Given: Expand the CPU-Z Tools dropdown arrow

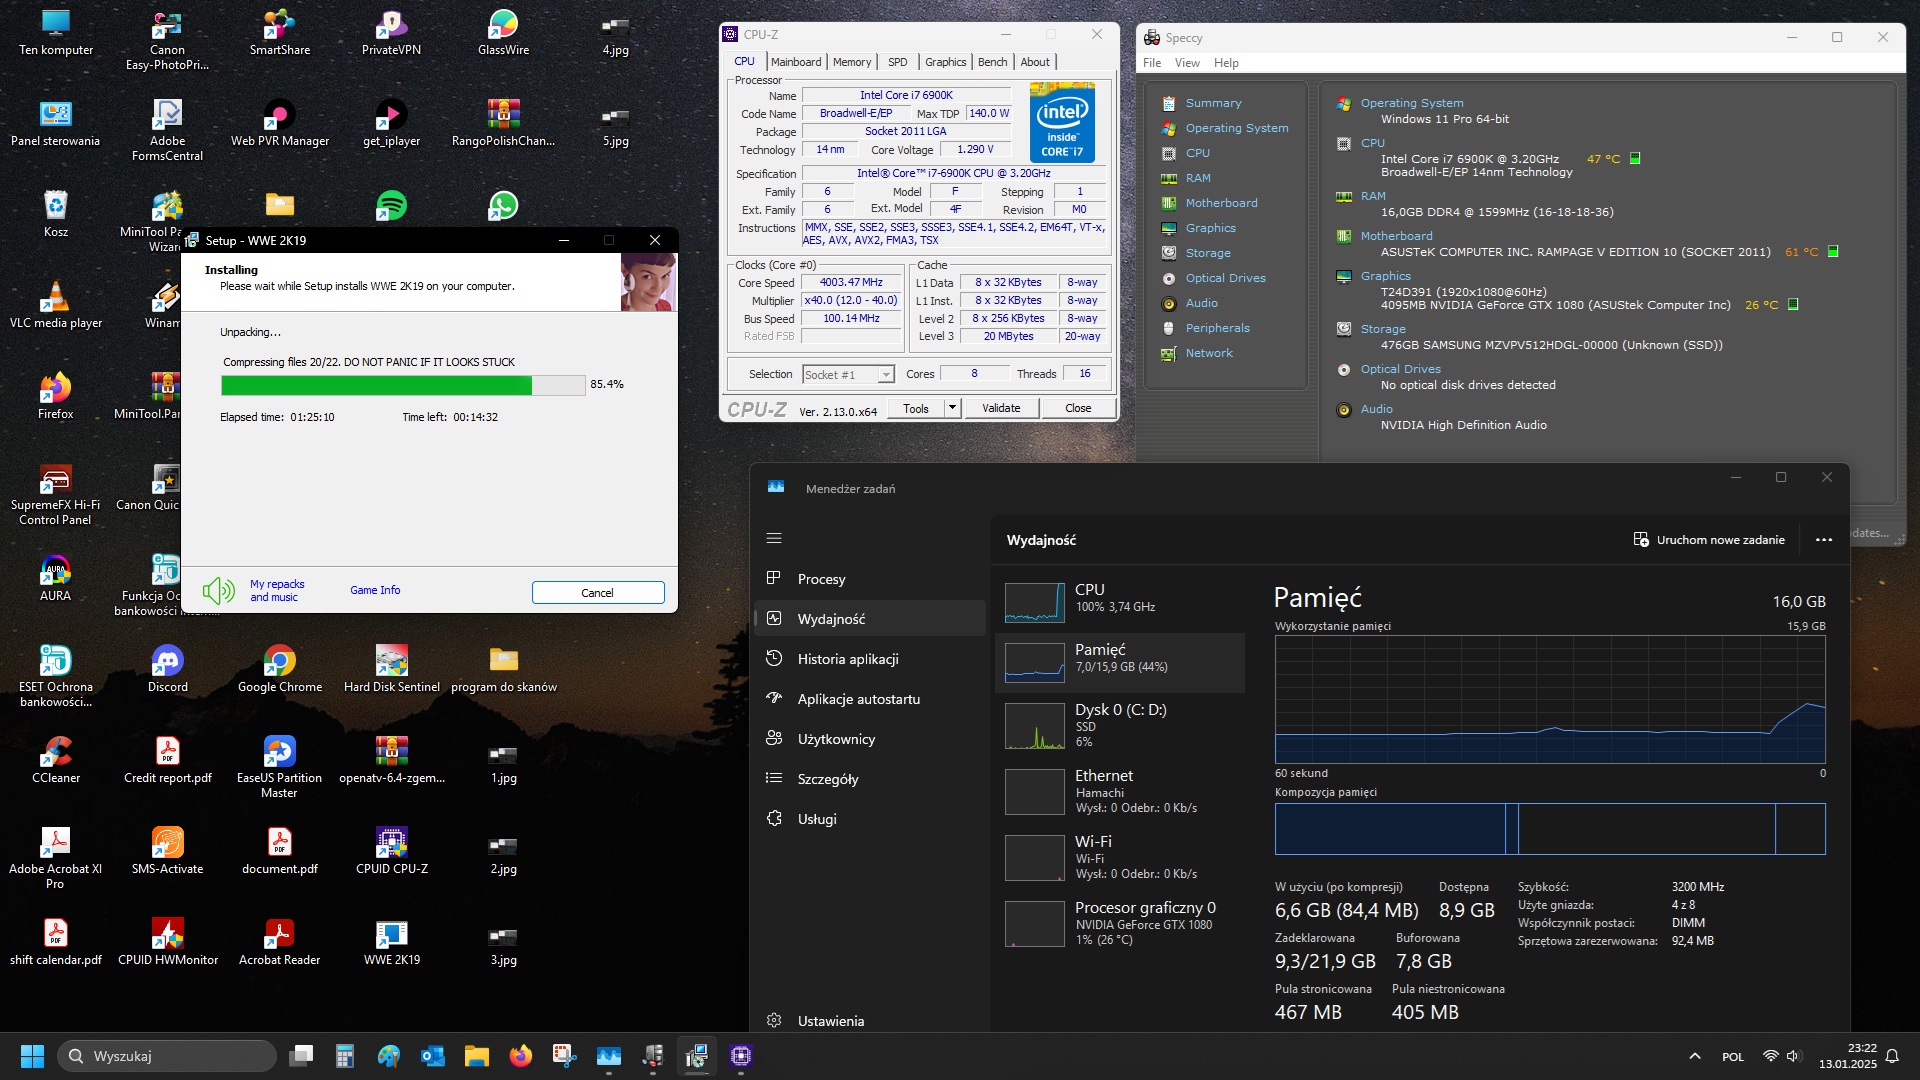Looking at the screenshot, I should coord(952,408).
